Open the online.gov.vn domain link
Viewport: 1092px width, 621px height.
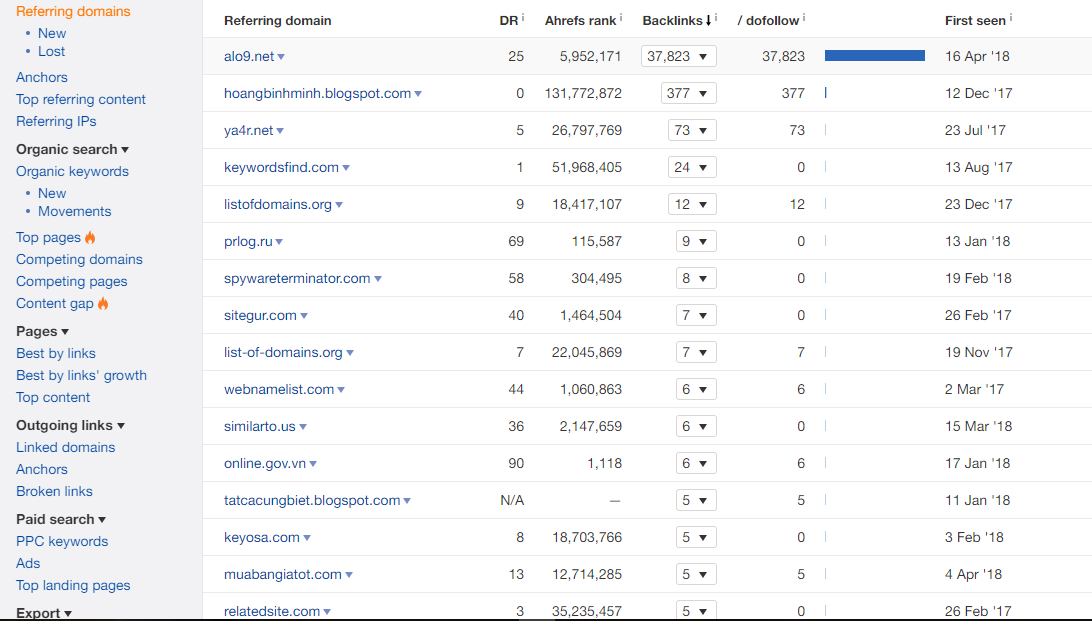point(265,463)
